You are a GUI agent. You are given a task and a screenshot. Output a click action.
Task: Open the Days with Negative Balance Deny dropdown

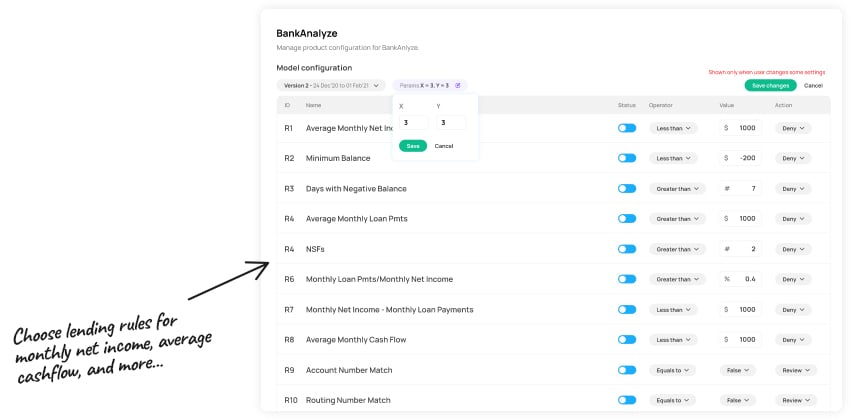(793, 189)
